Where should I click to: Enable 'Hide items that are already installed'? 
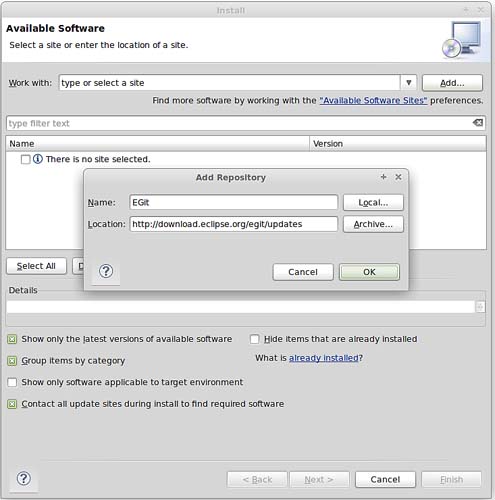pos(254,339)
